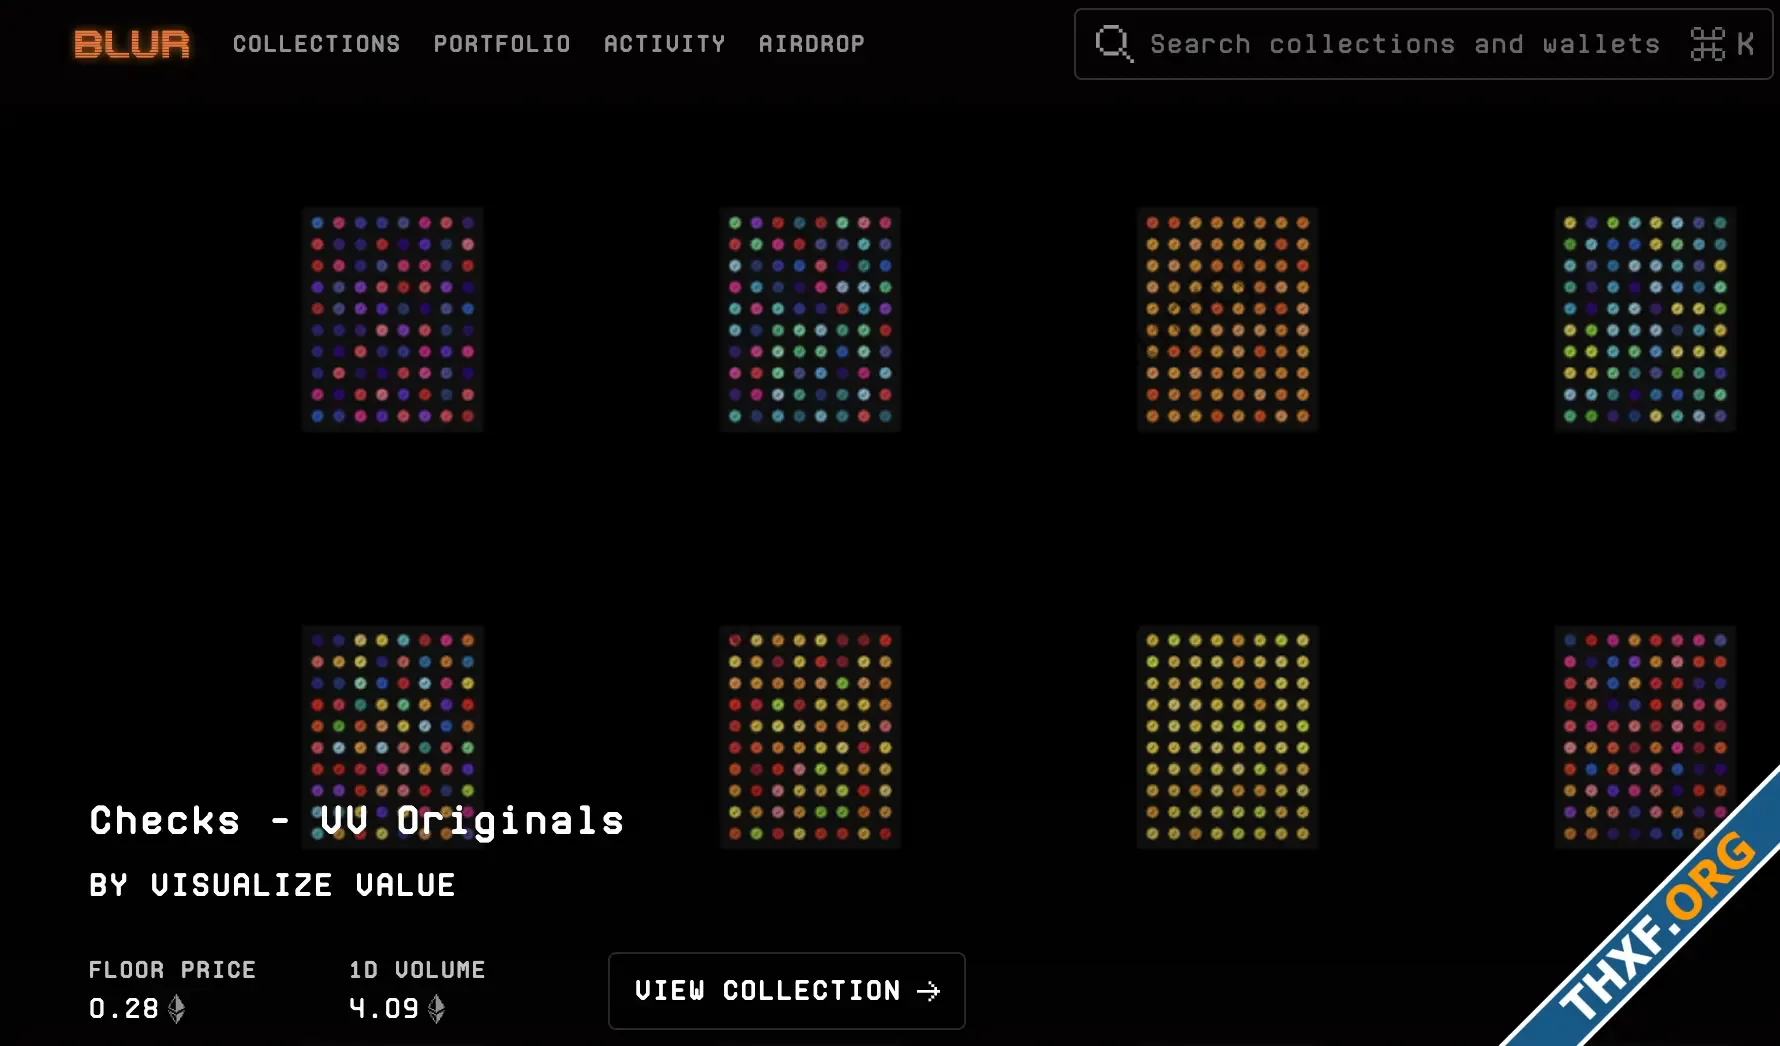Image resolution: width=1780 pixels, height=1046 pixels.
Task: Open the bottom-row red-yellow Checks thumbnail
Action: pyautogui.click(x=810, y=737)
